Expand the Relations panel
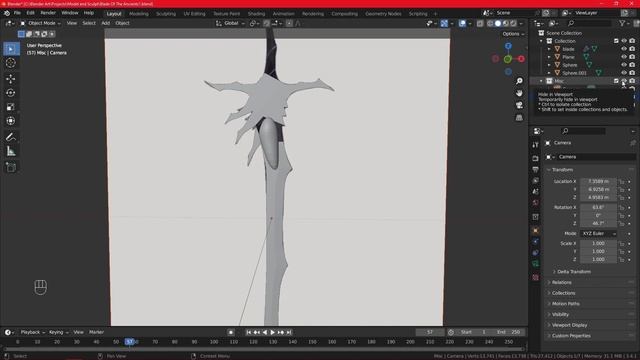Image resolution: width=640 pixels, height=360 pixels. [561, 282]
